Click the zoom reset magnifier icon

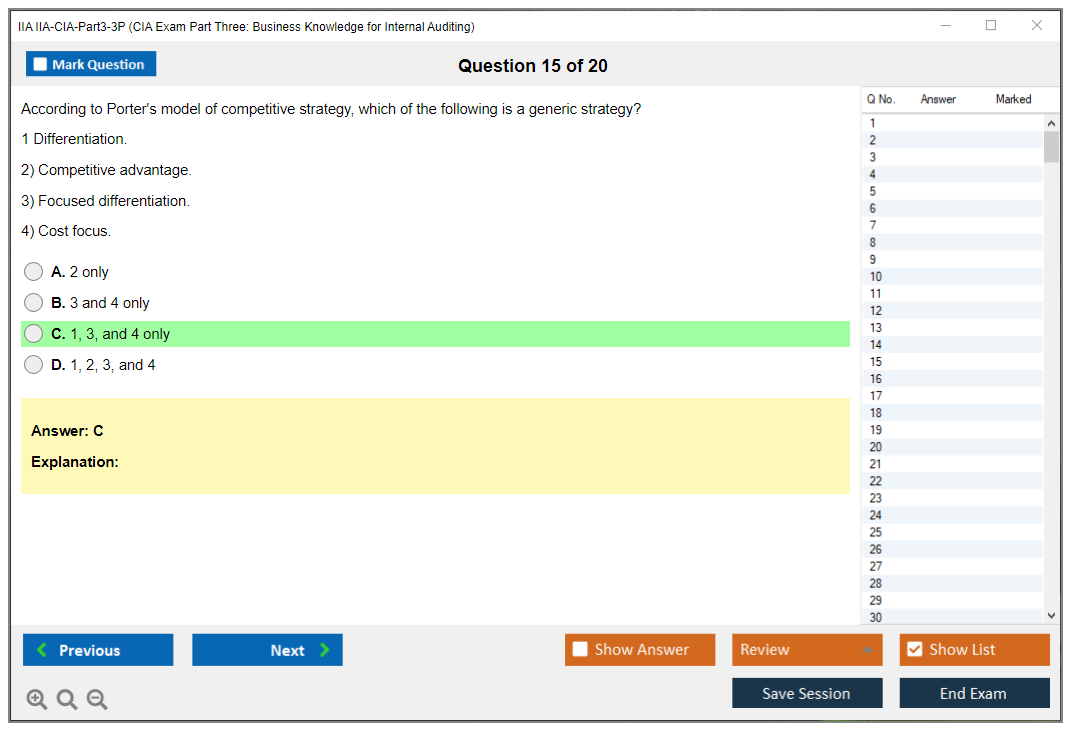tap(67, 700)
